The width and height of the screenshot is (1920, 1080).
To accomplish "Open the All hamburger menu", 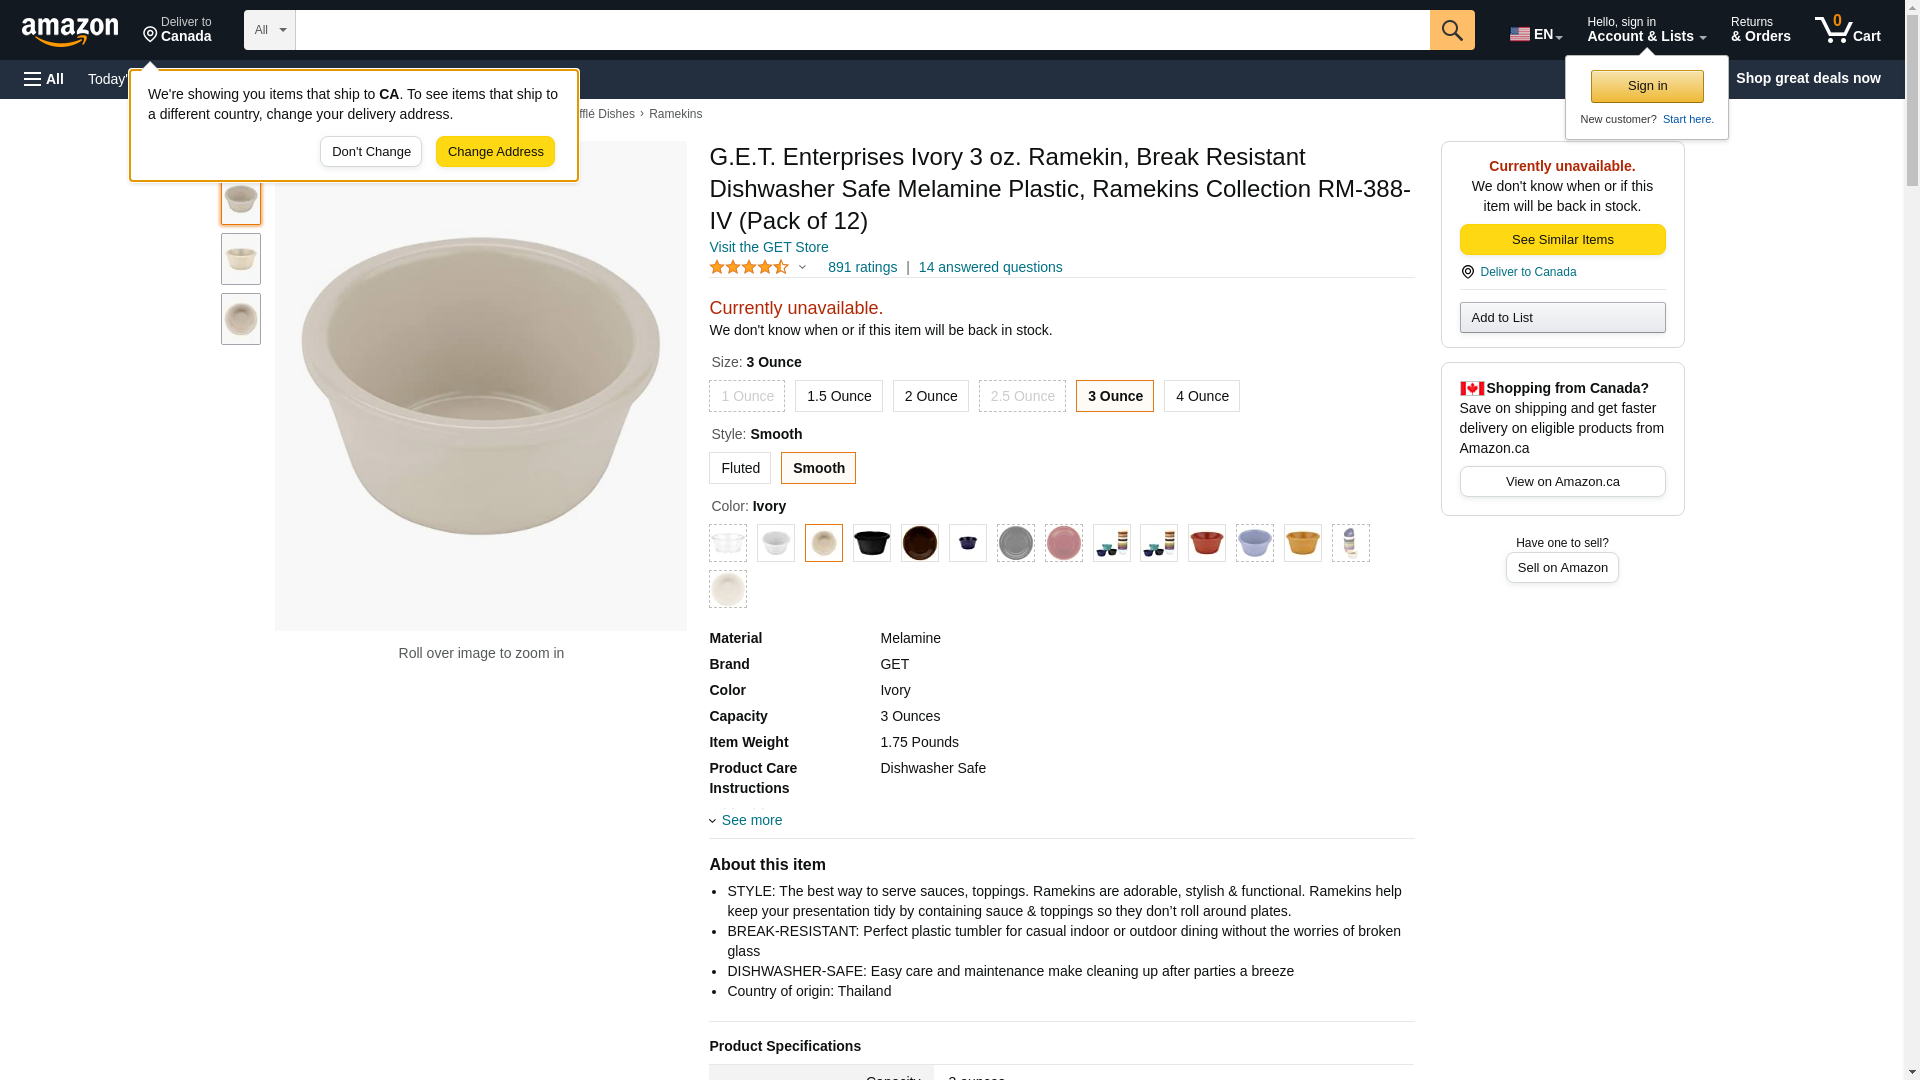I will tap(44, 79).
